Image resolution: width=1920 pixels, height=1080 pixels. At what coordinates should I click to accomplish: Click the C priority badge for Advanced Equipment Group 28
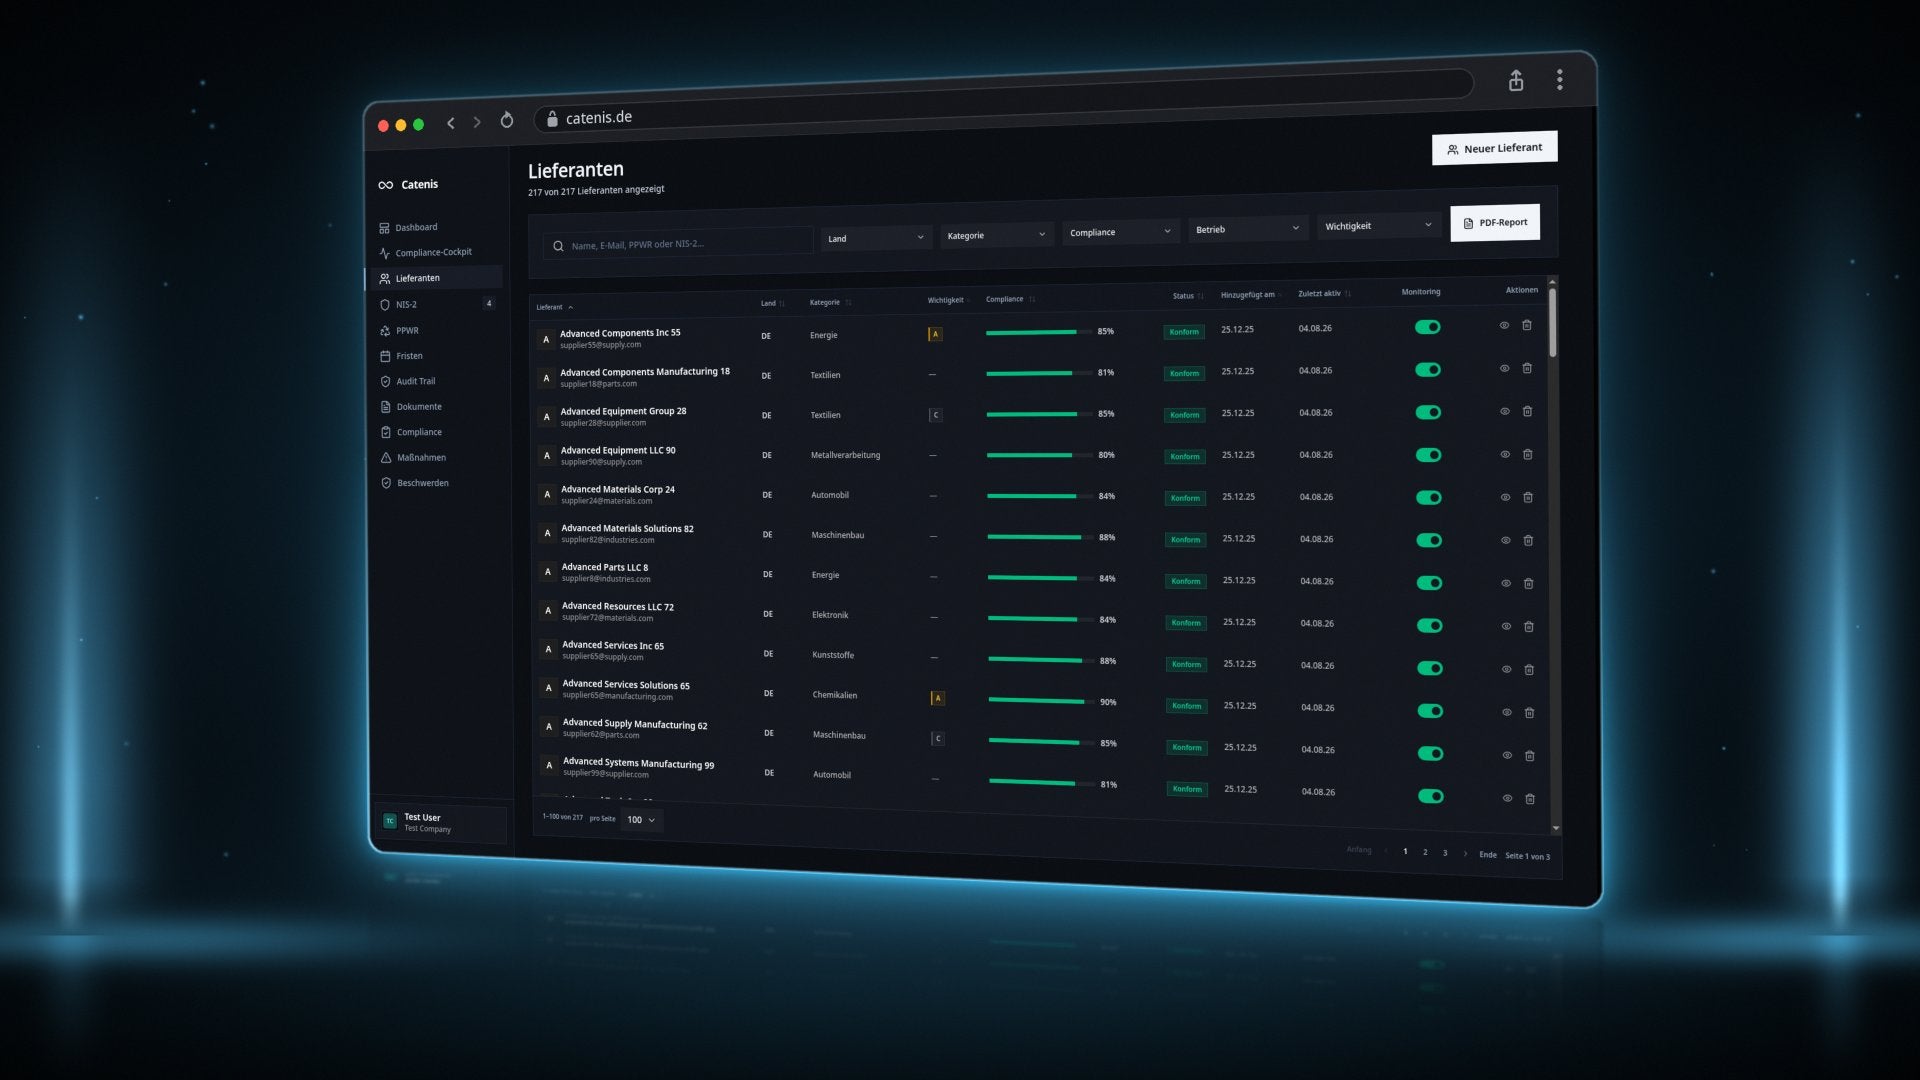[935, 415]
